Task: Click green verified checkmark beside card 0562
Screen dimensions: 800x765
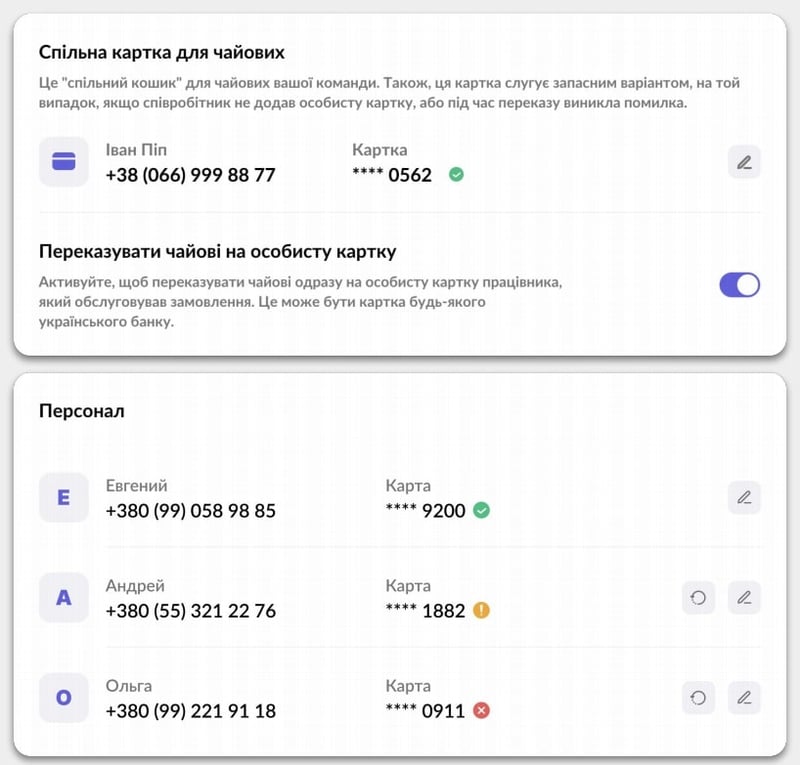Action: coord(456,175)
